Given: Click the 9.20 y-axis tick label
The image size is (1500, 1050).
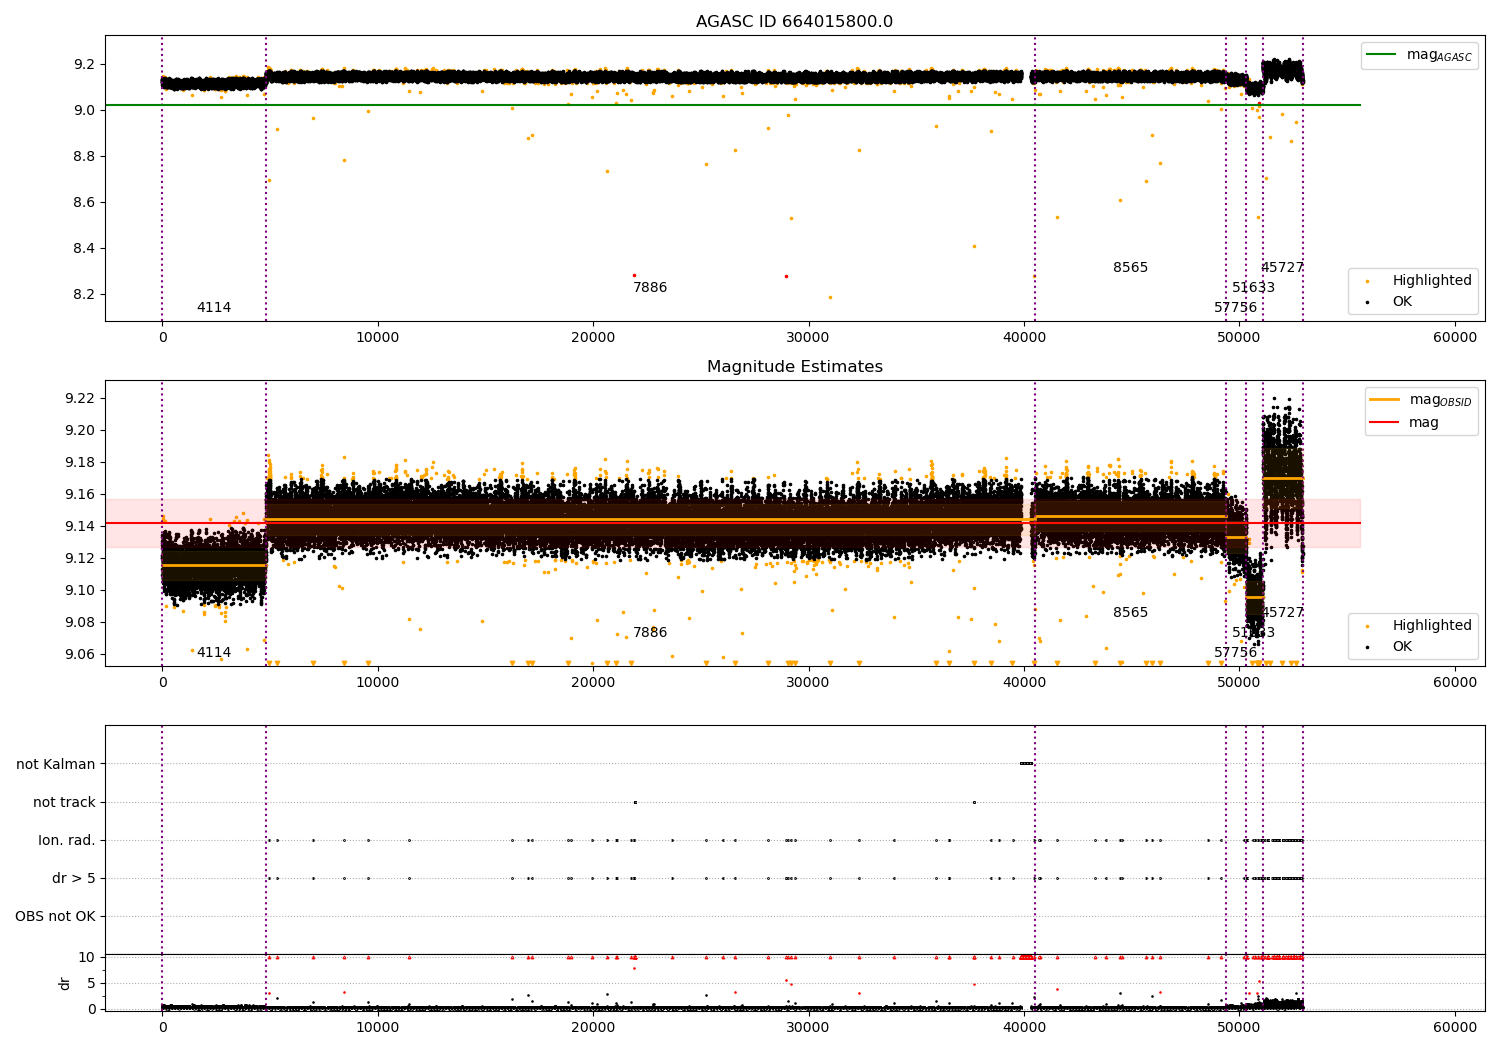Looking at the screenshot, I should point(81,430).
